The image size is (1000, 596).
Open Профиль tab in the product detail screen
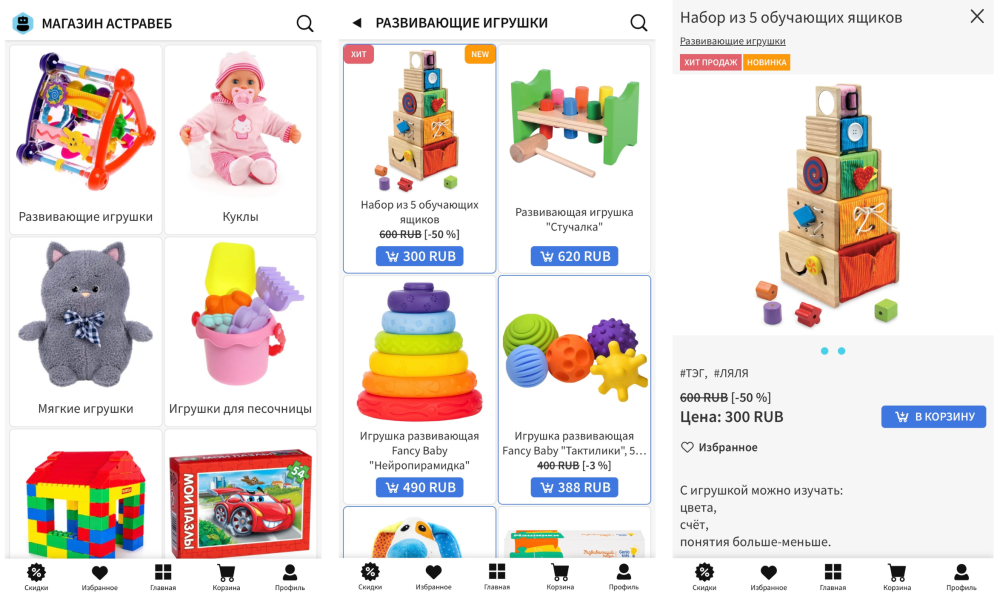[x=960, y=577]
